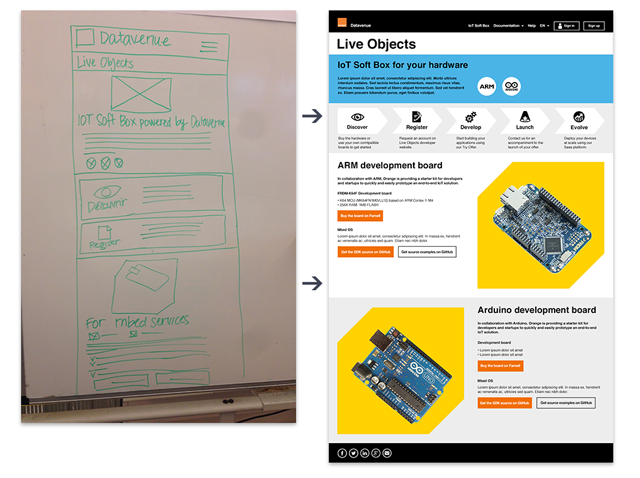Click the Evolve step description text
This screenshot has height=478, width=640.
tap(580, 143)
